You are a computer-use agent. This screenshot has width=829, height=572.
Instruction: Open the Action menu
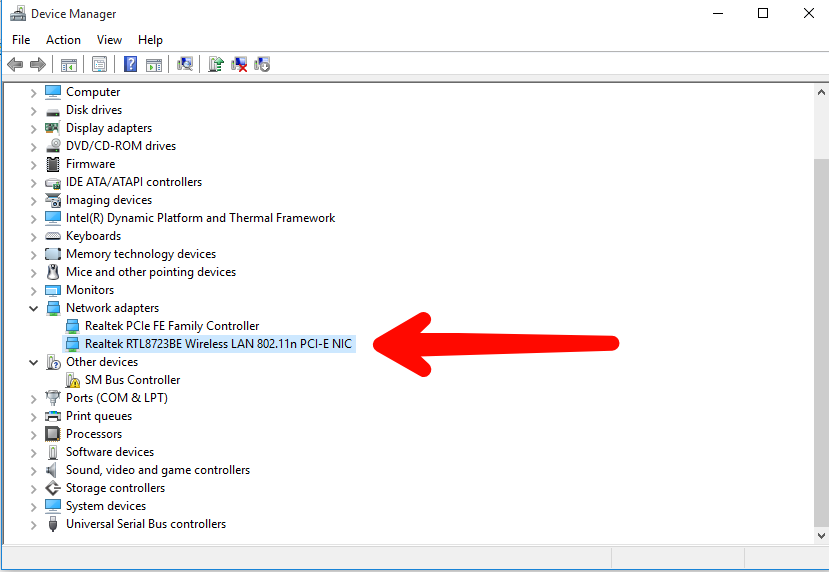coord(63,40)
